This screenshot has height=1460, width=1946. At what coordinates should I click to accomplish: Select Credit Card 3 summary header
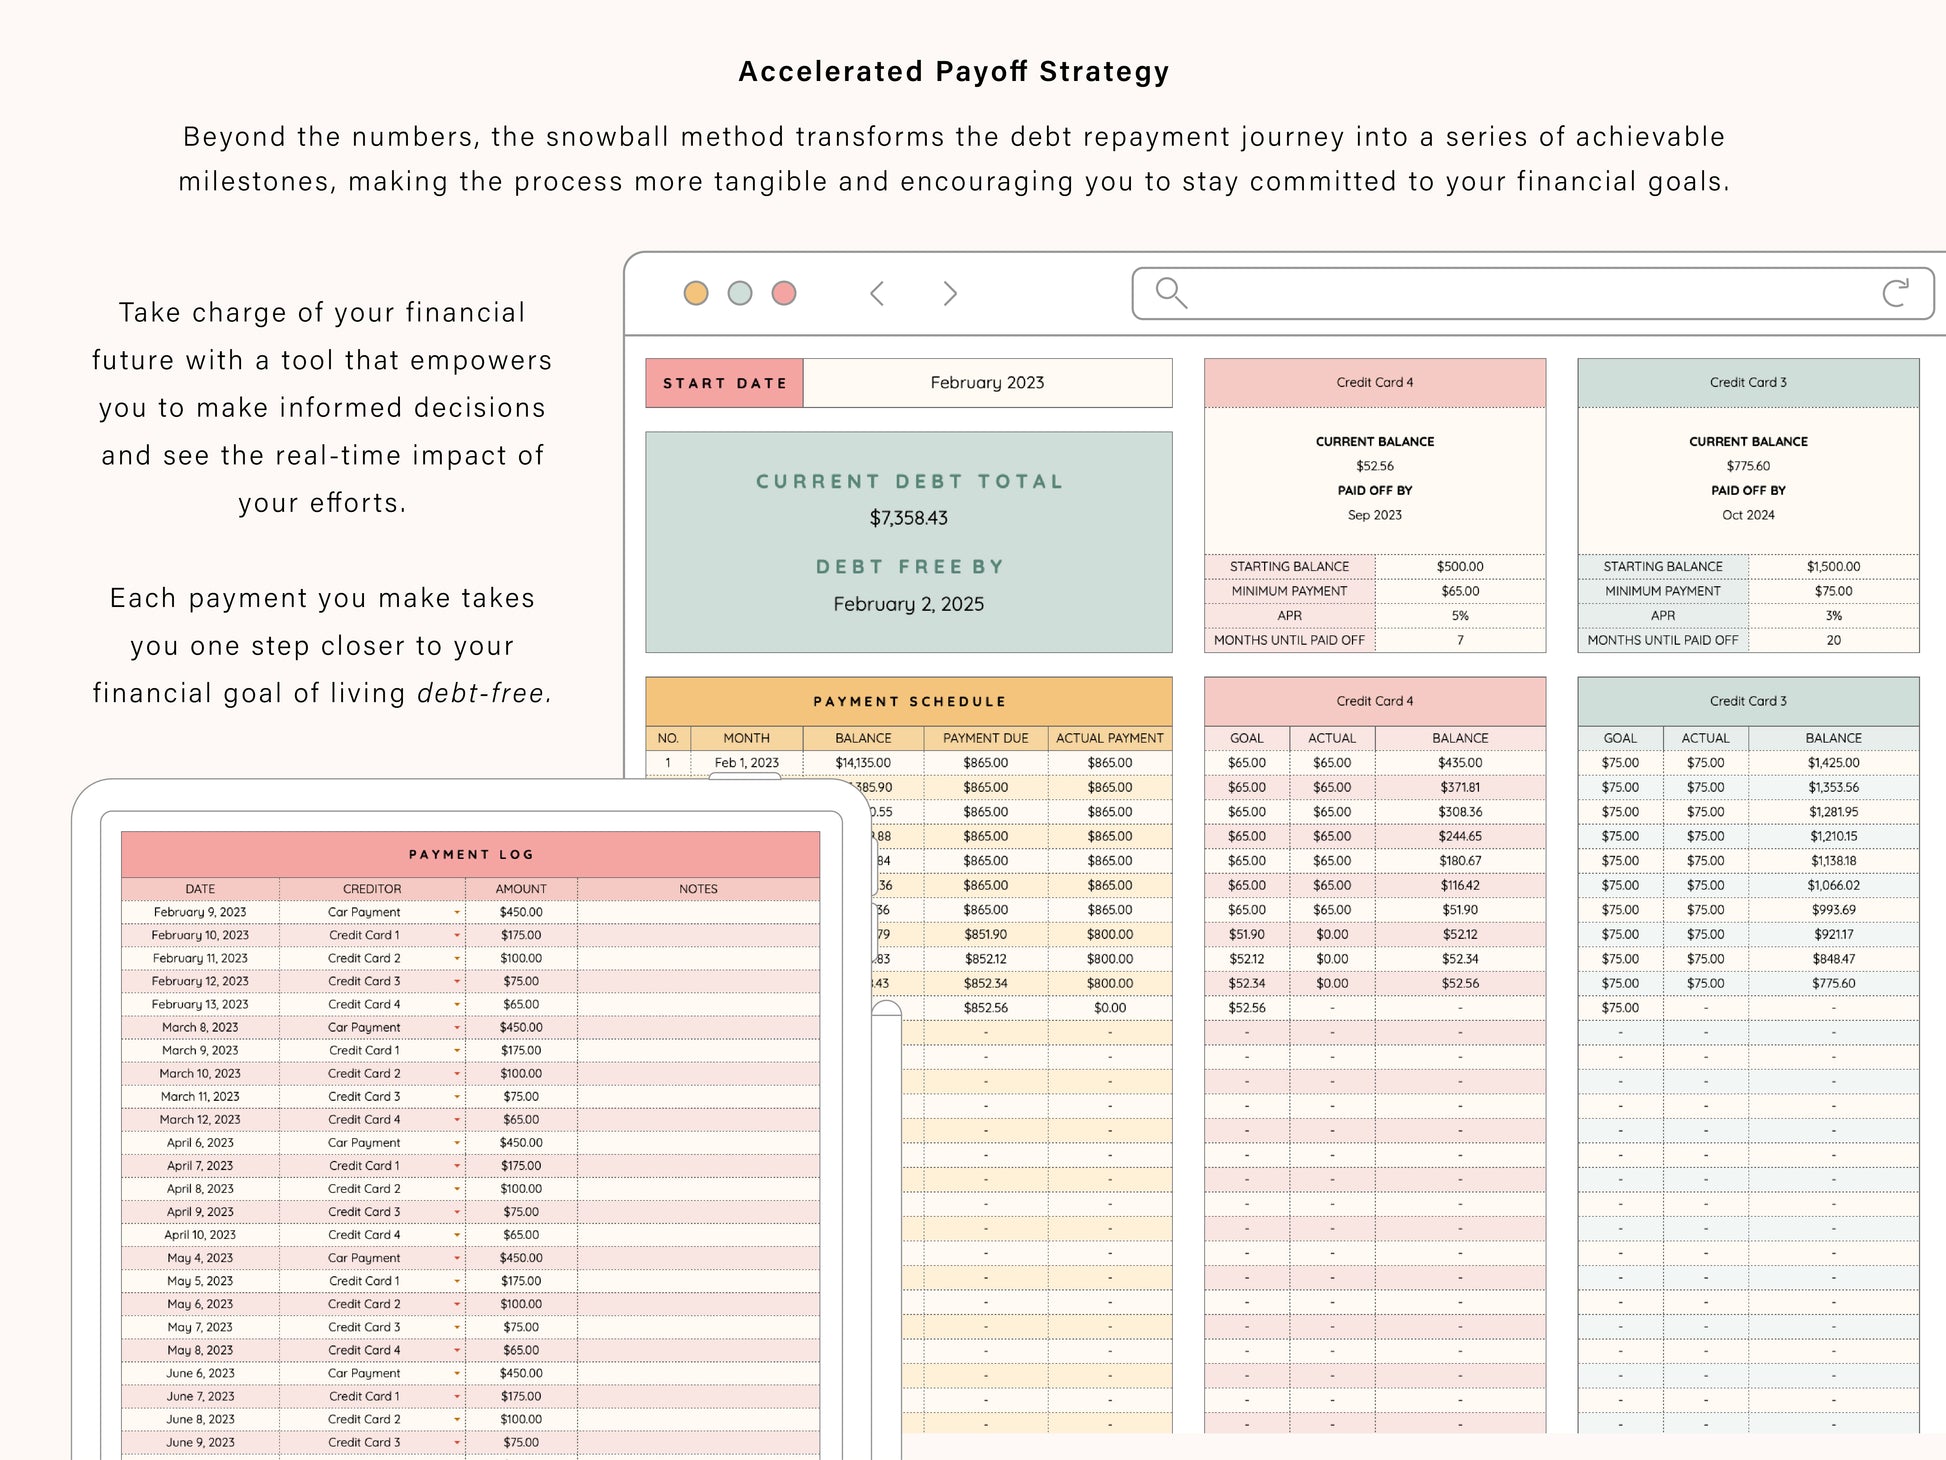1747,382
